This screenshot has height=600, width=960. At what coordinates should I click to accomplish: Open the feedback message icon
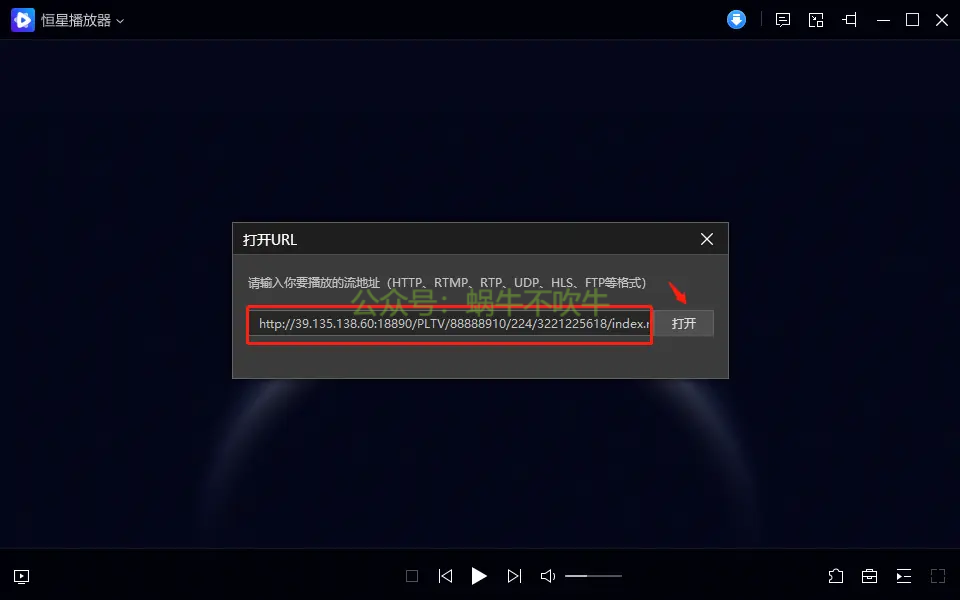pyautogui.click(x=782, y=20)
